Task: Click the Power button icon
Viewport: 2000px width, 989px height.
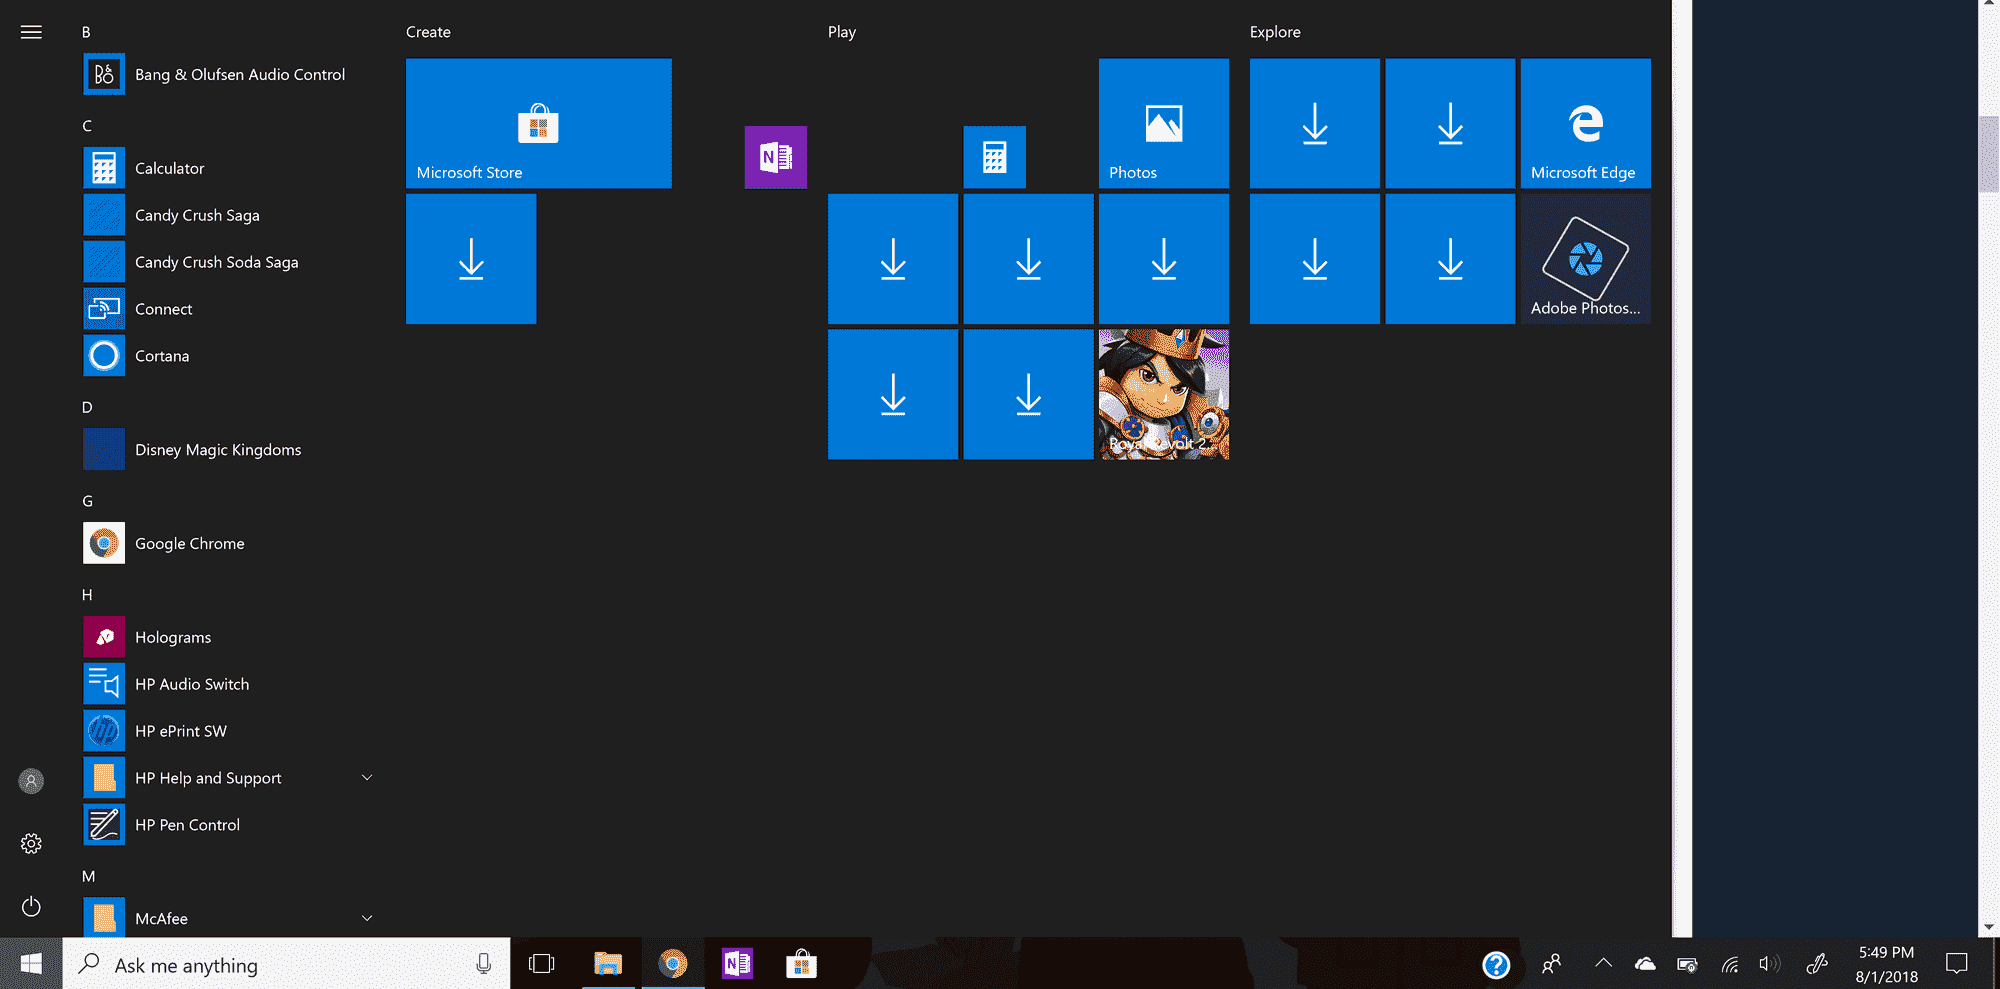Action: pos(31,907)
